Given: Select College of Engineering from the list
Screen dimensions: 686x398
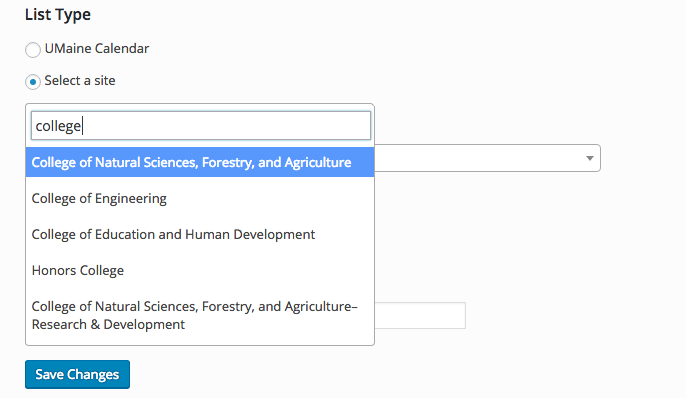Looking at the screenshot, I should point(200,199).
